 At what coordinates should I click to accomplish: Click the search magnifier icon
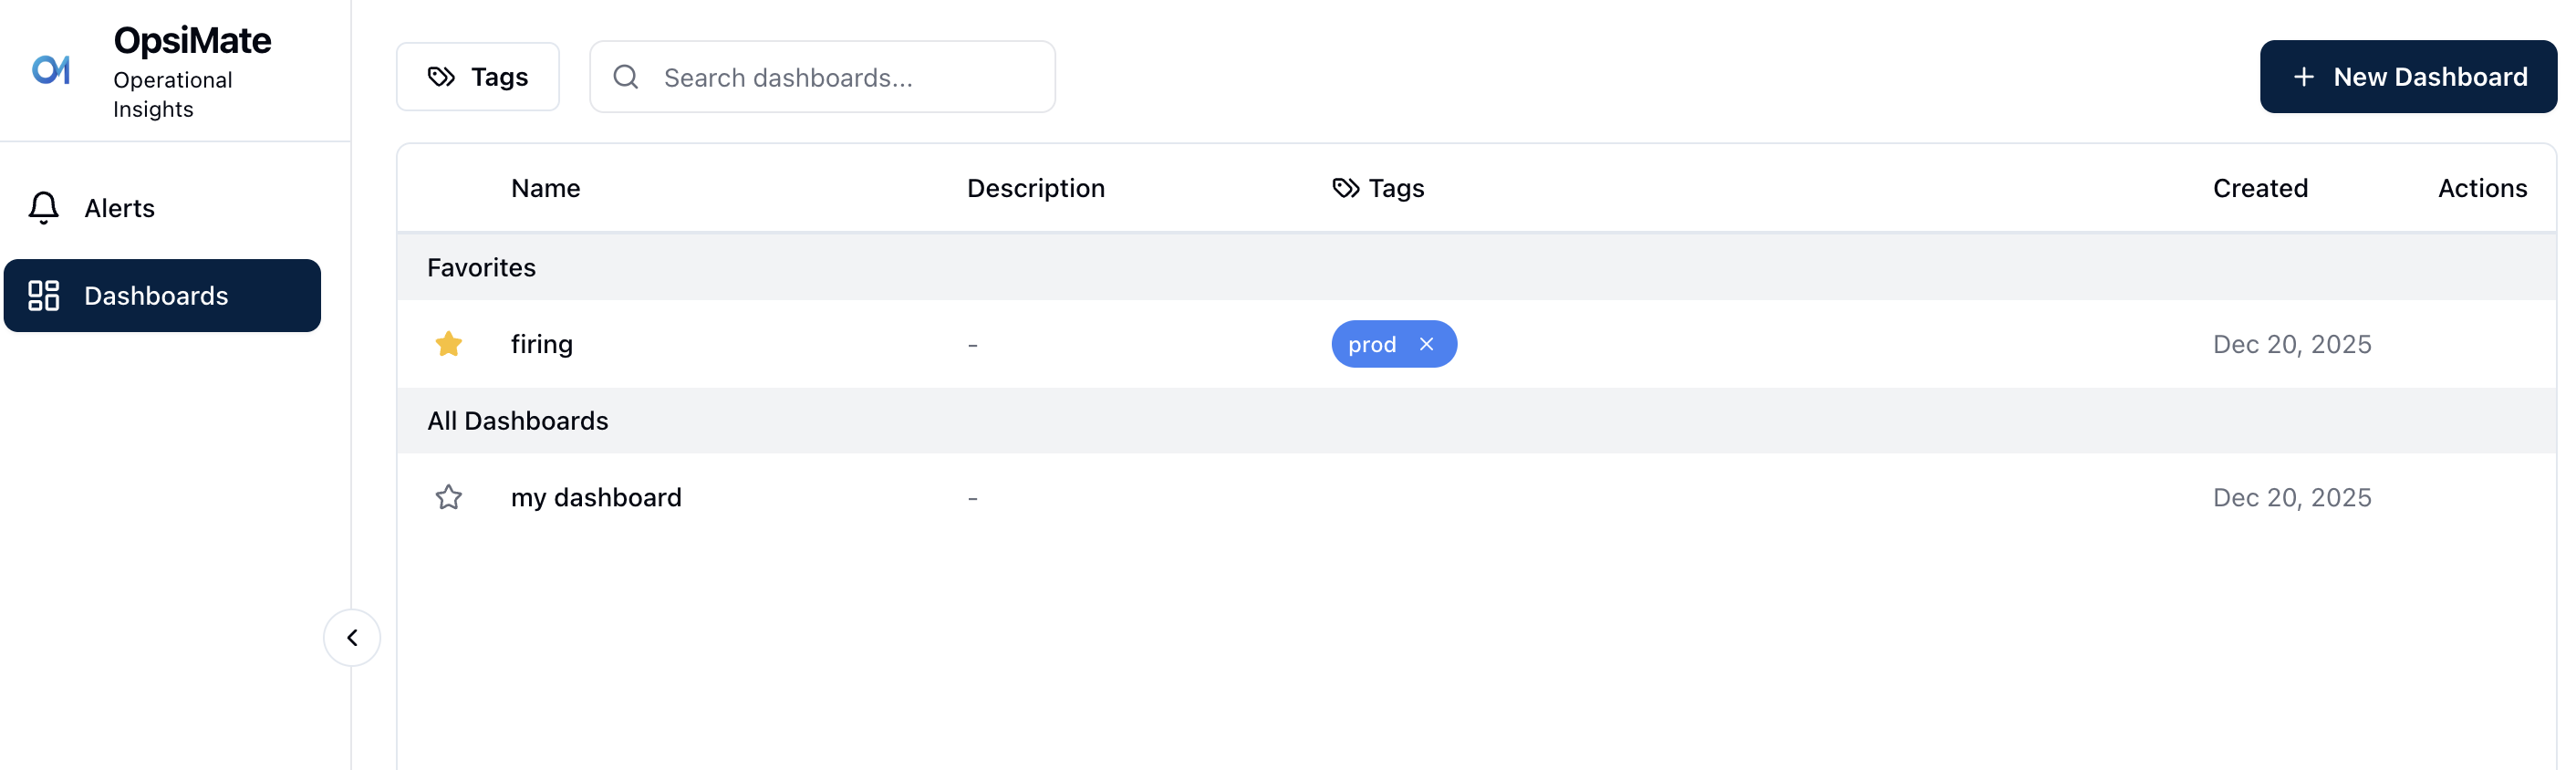(626, 77)
